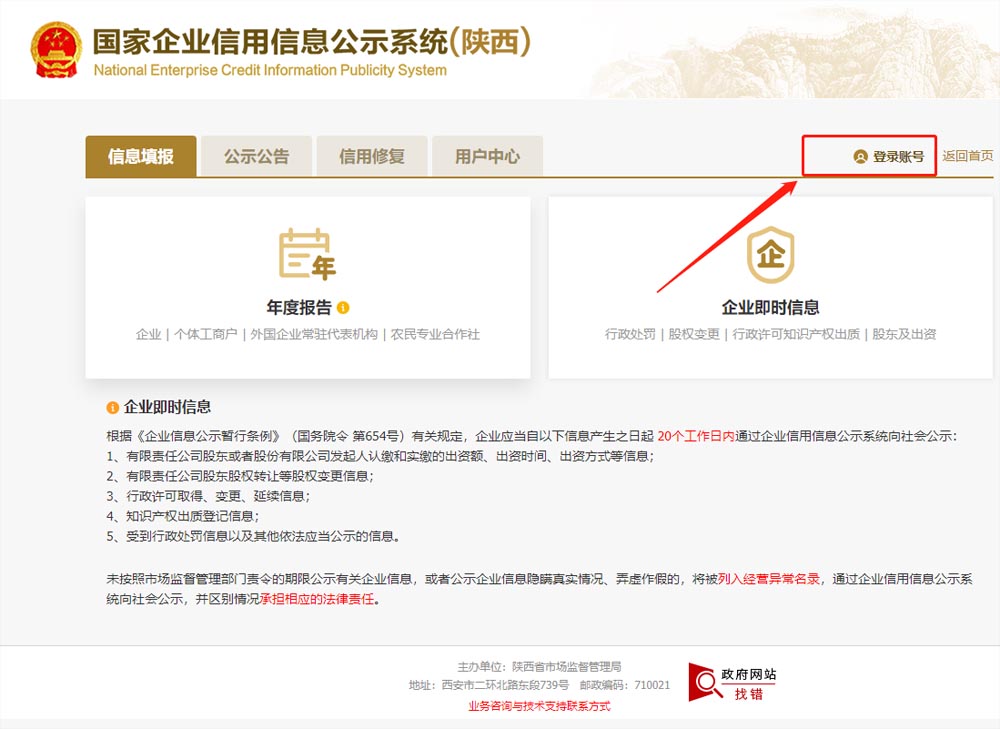Open 业务咨询与技术支持联系方式 link
The height and width of the screenshot is (729, 1000).
pyautogui.click(x=540, y=706)
